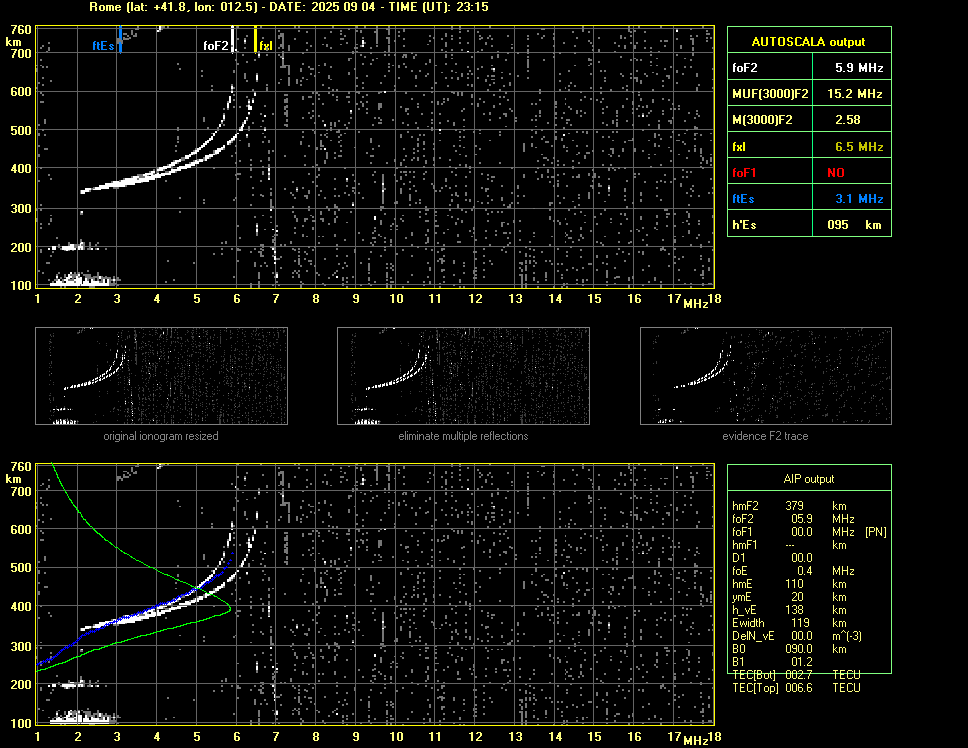
Task: Click the hmE 110 km row
Action: pyautogui.click(x=789, y=584)
